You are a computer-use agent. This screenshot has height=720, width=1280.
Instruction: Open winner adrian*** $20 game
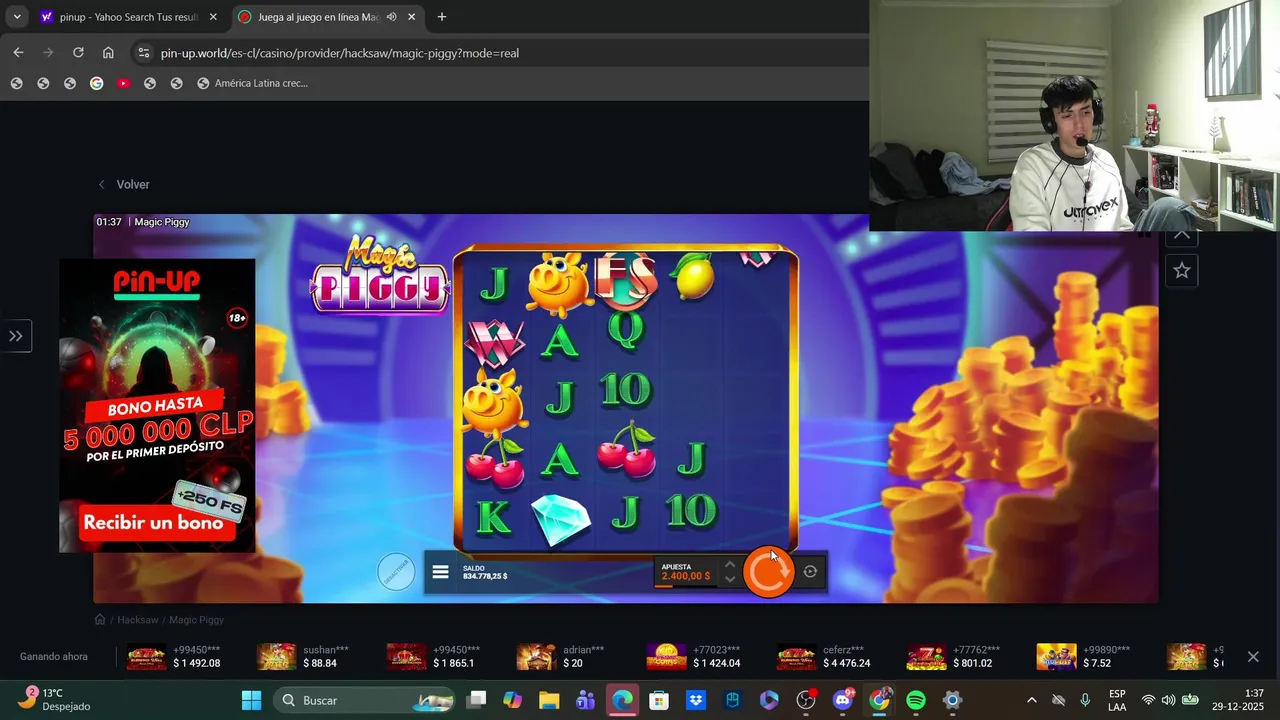click(561, 657)
